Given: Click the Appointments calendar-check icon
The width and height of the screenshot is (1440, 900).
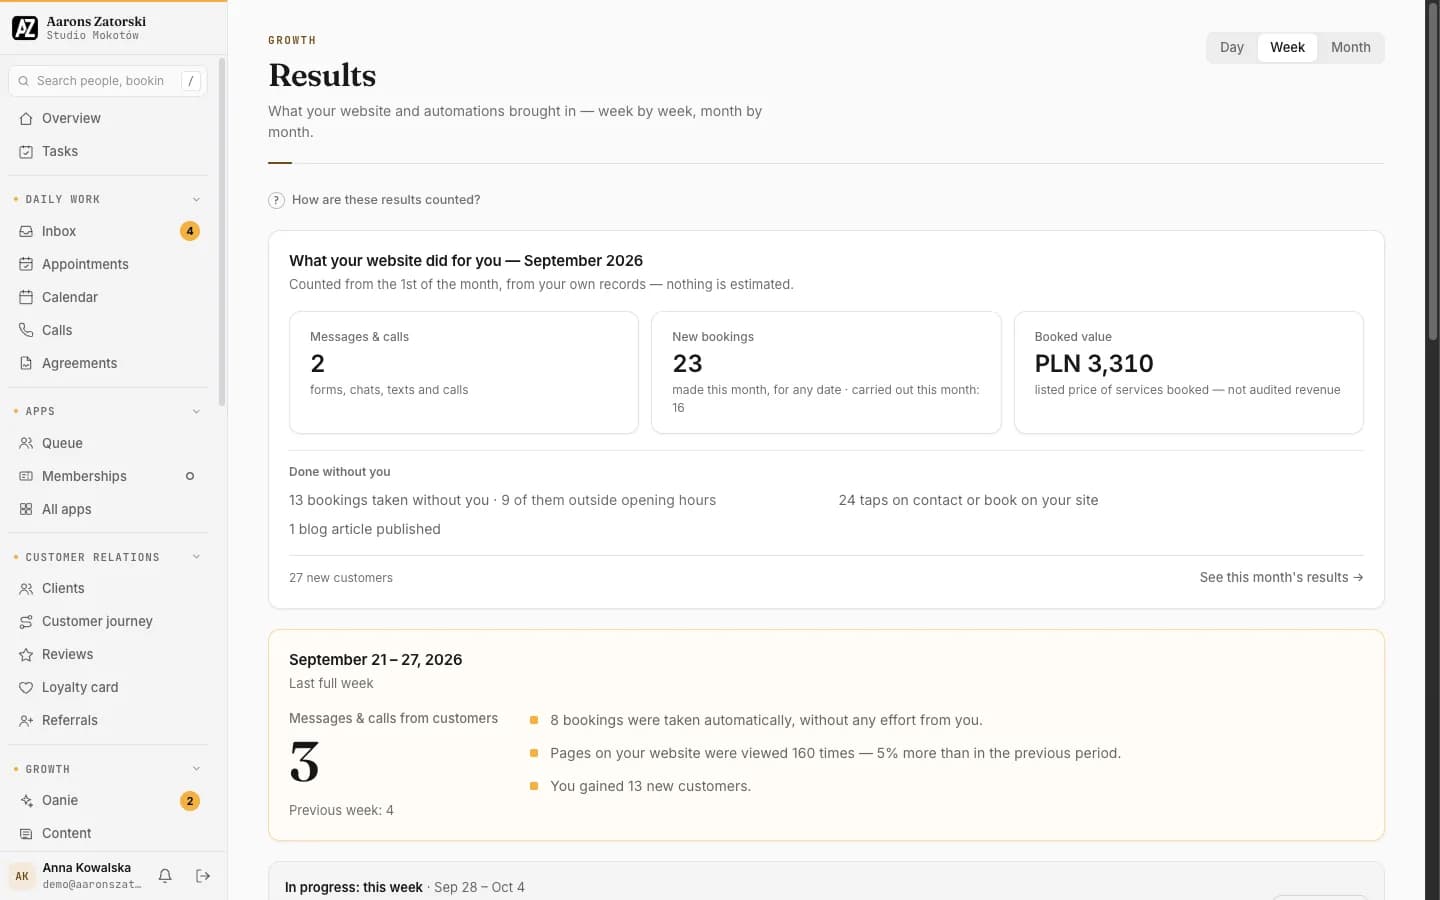Looking at the screenshot, I should click(26, 264).
